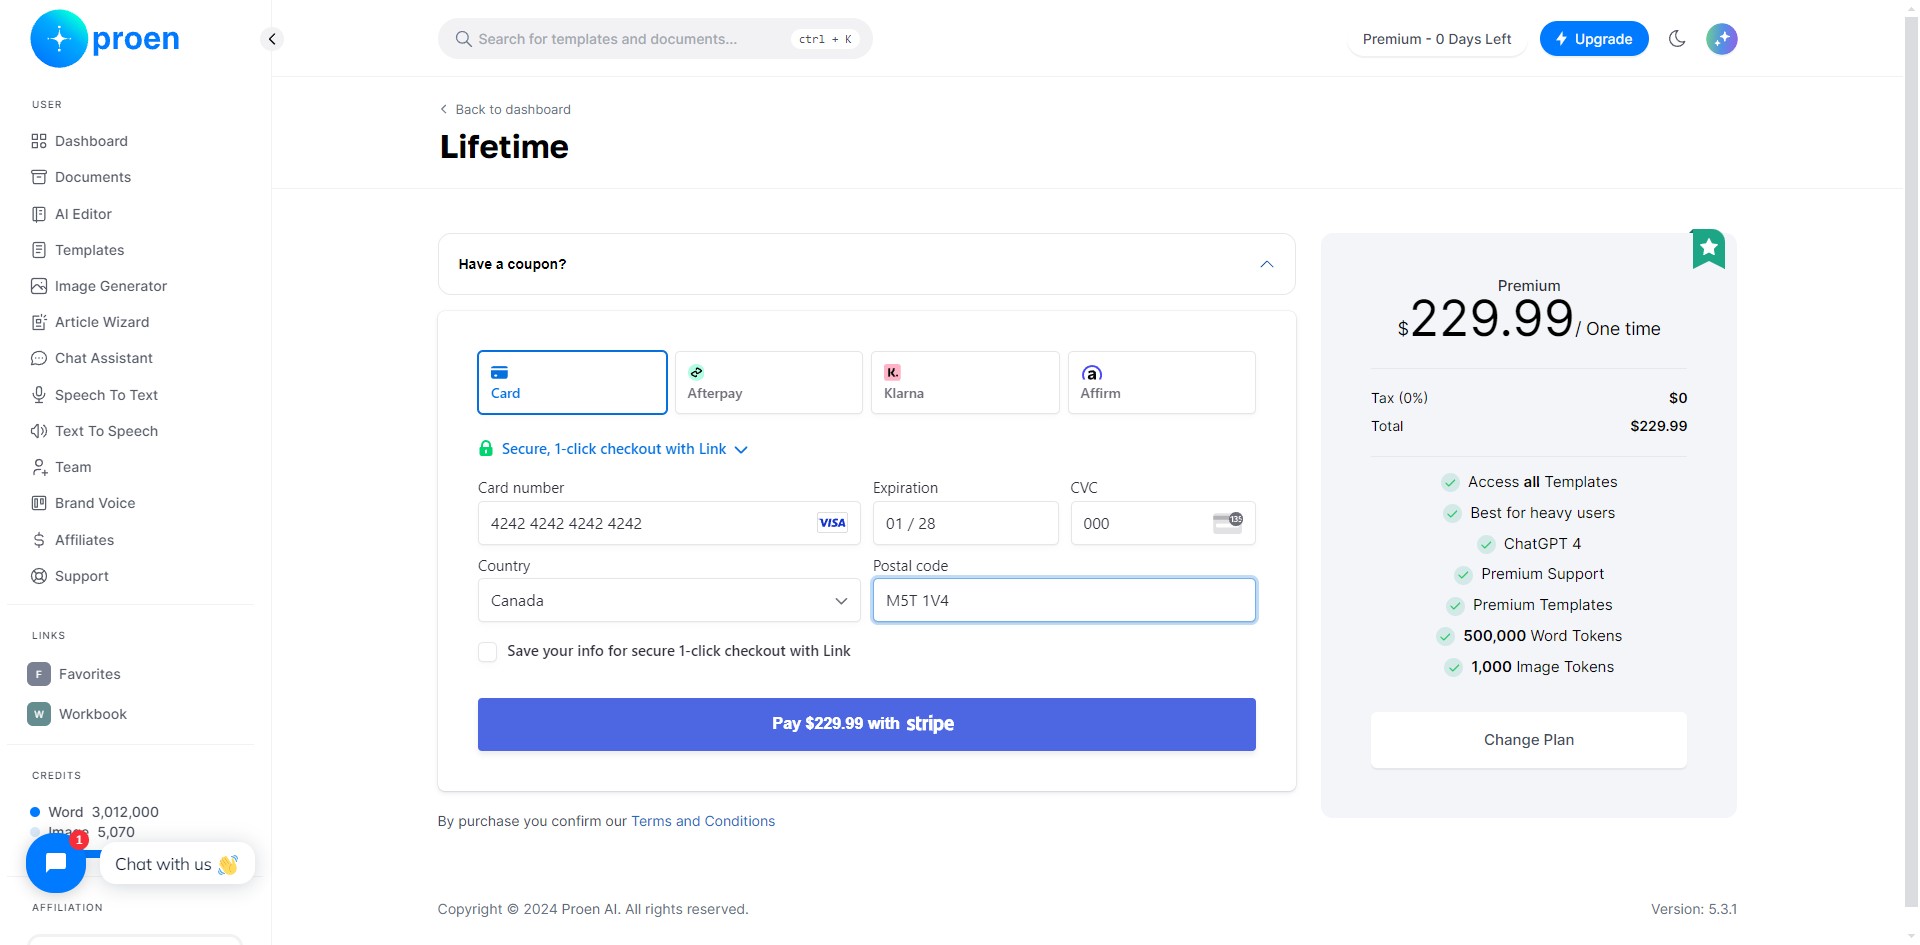The height and width of the screenshot is (945, 1920).
Task: Click the Speech To Text microphone icon
Action: [x=39, y=395]
